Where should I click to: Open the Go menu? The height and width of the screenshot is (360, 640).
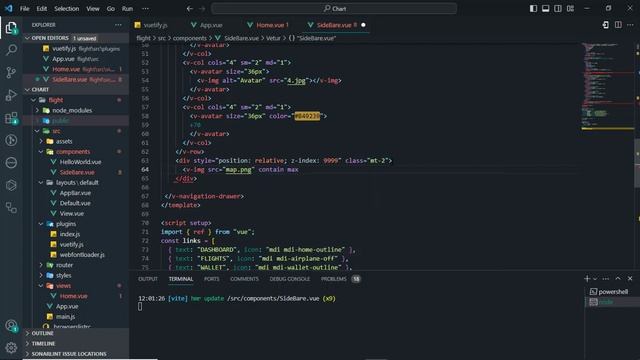point(111,9)
